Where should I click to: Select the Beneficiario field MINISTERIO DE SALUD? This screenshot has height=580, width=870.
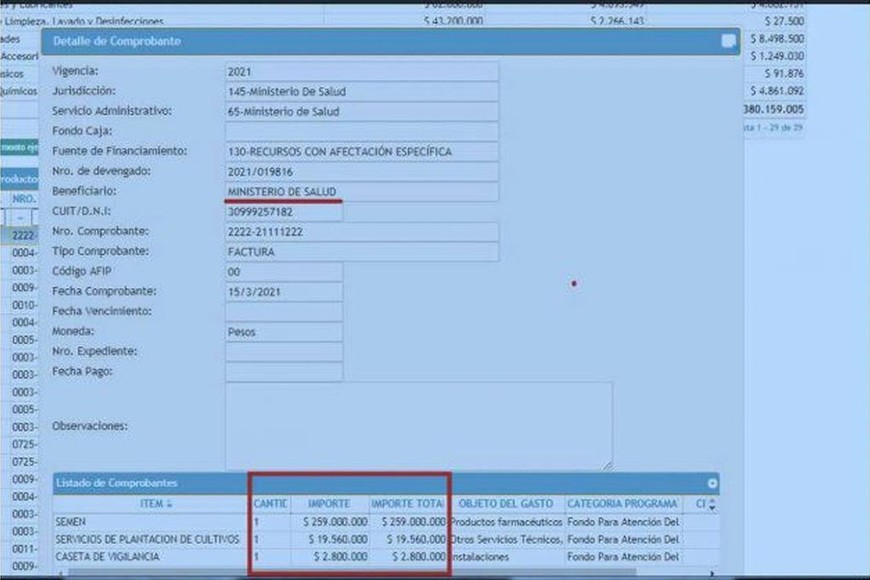[361, 192]
